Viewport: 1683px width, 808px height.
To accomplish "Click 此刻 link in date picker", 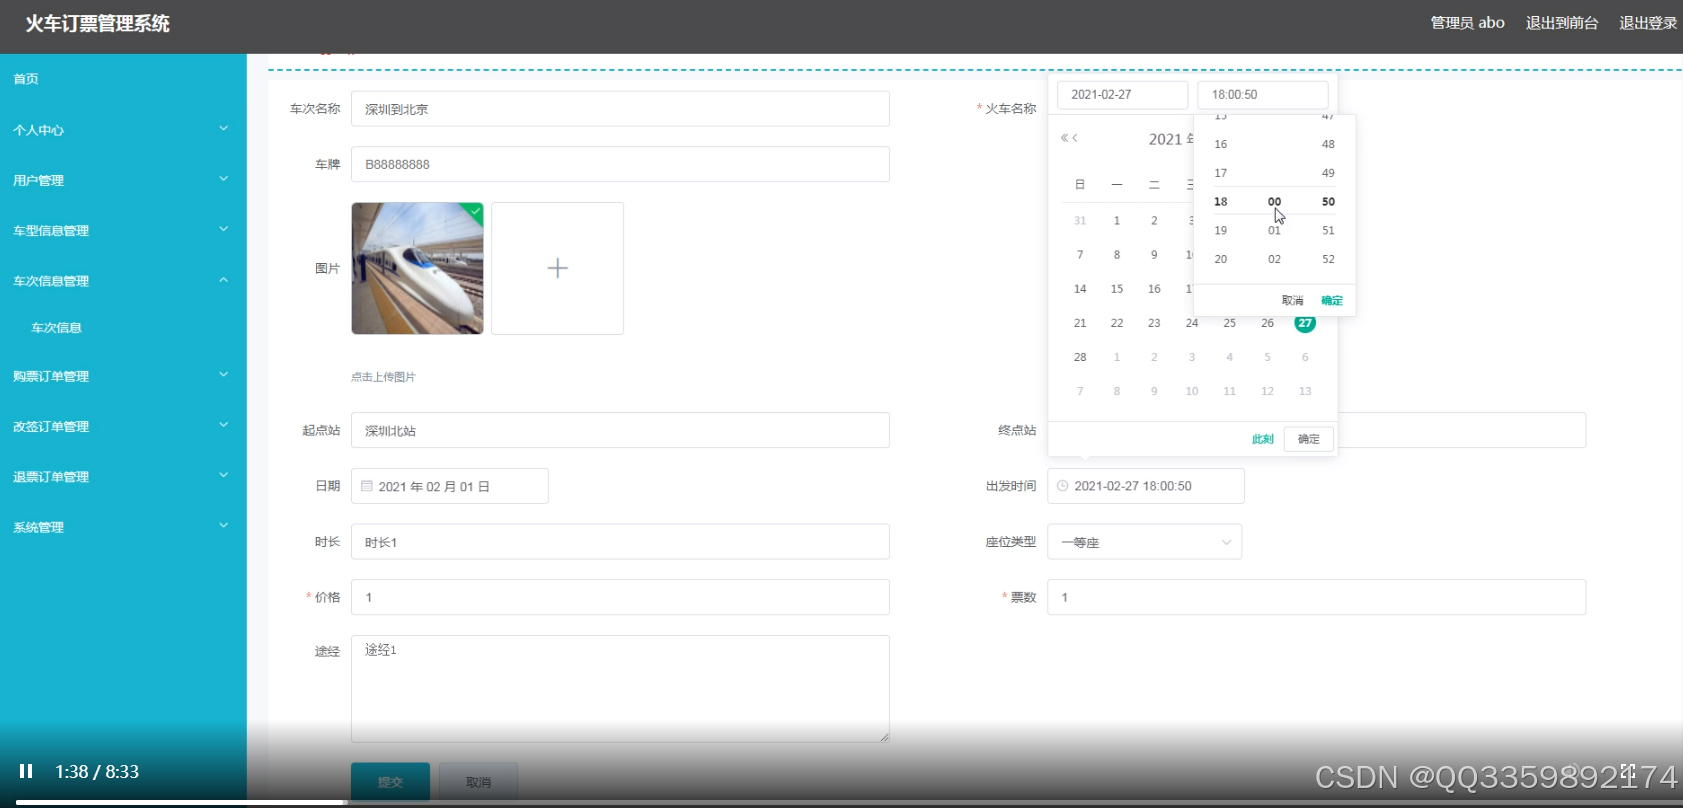I will [1262, 439].
